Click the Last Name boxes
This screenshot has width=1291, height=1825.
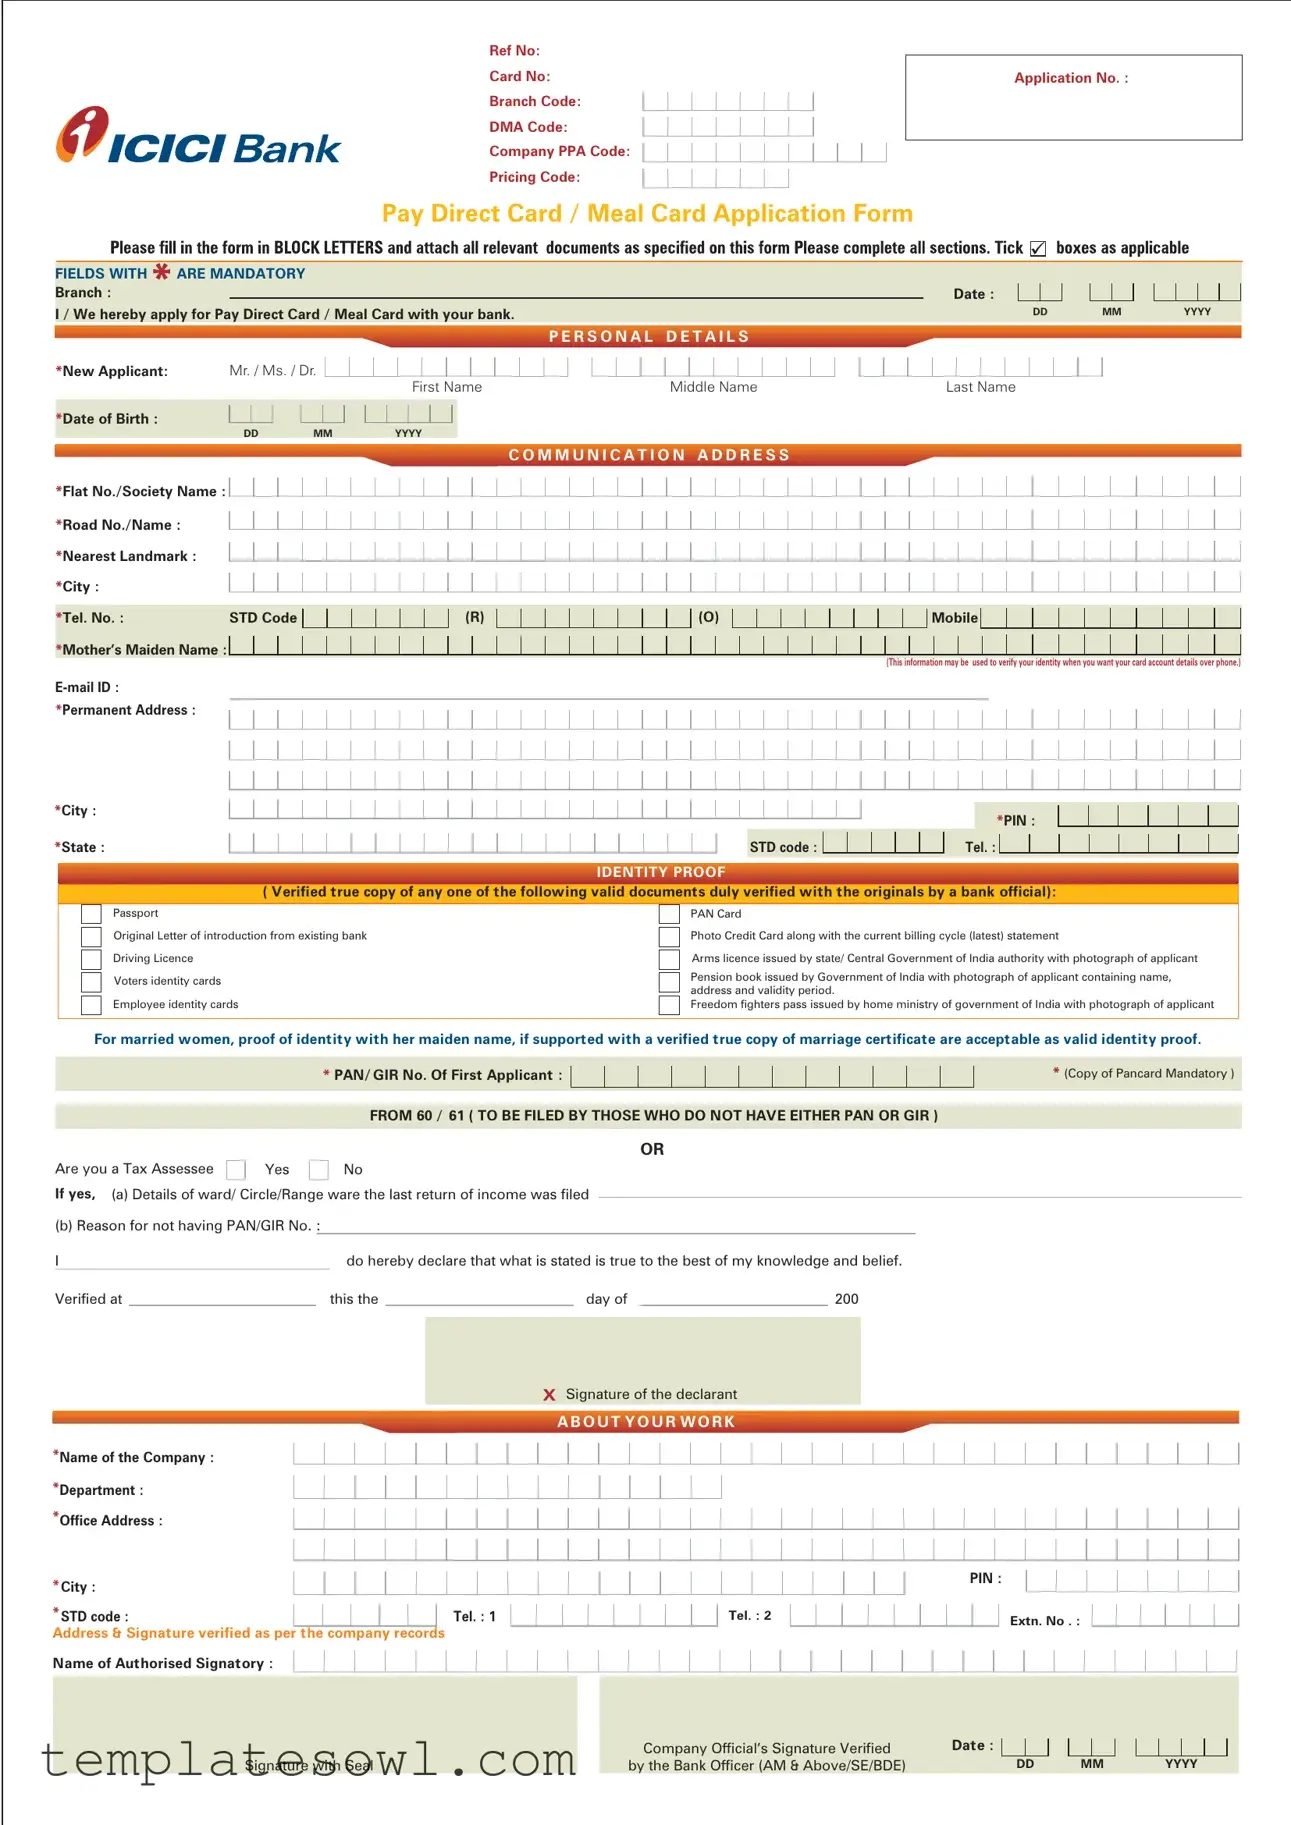click(980, 367)
